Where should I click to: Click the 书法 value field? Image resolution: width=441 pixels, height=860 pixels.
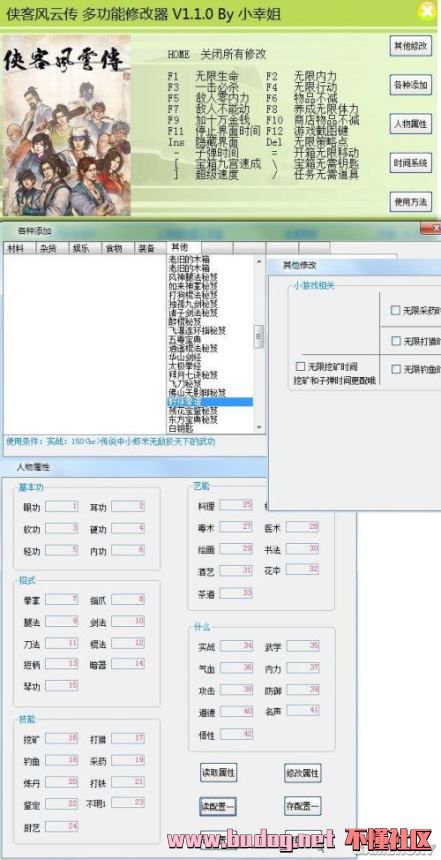pyautogui.click(x=302, y=548)
